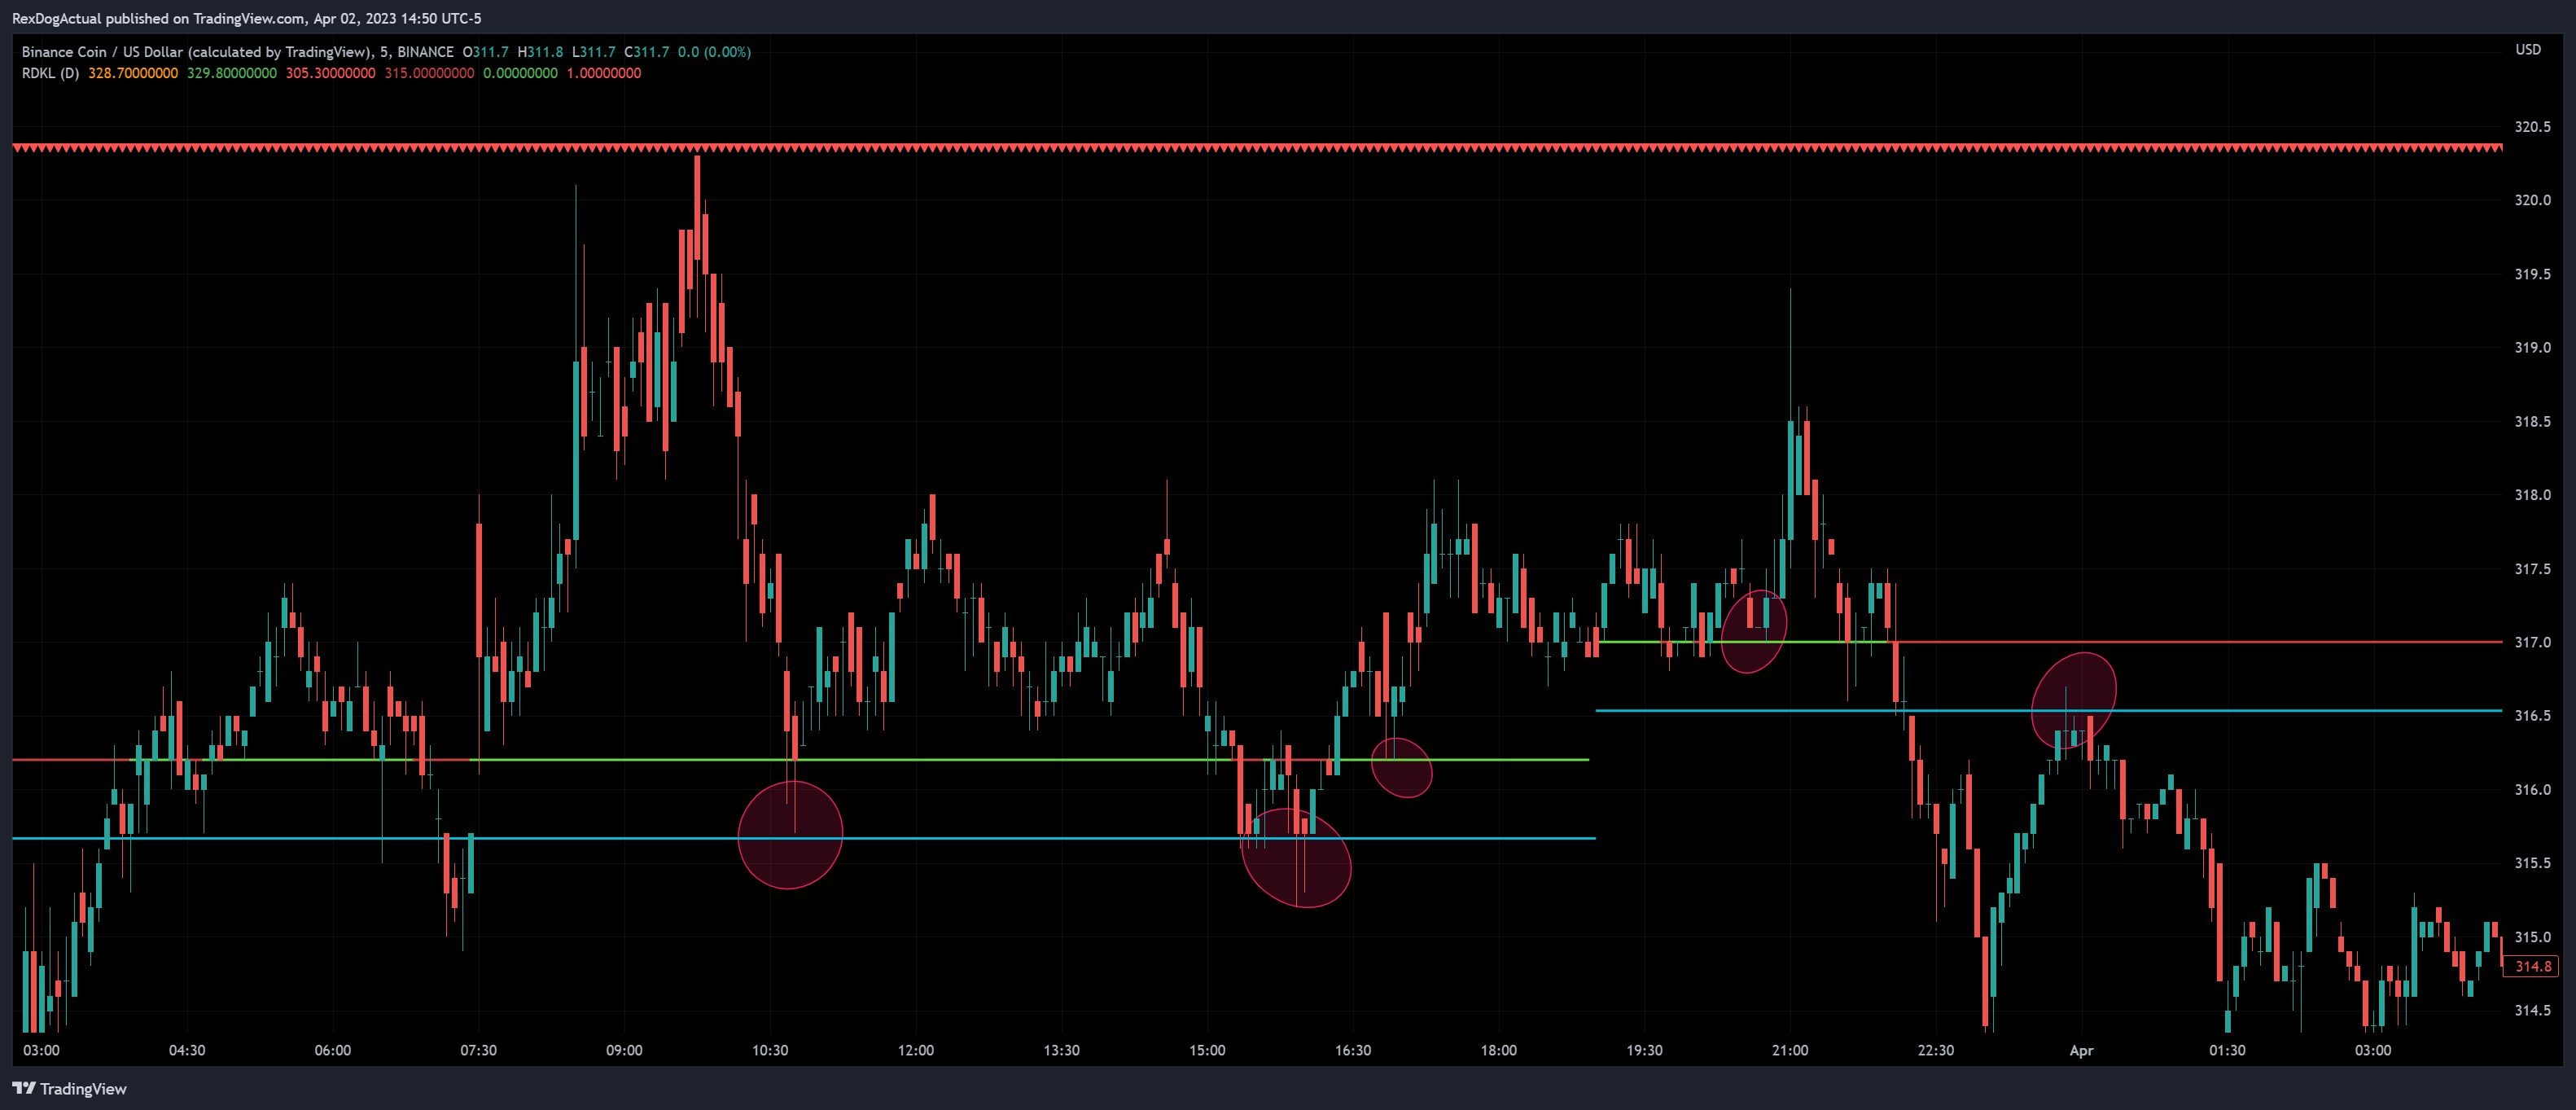
Task: Click the 316.5 price axis label
Action: pos(2532,716)
